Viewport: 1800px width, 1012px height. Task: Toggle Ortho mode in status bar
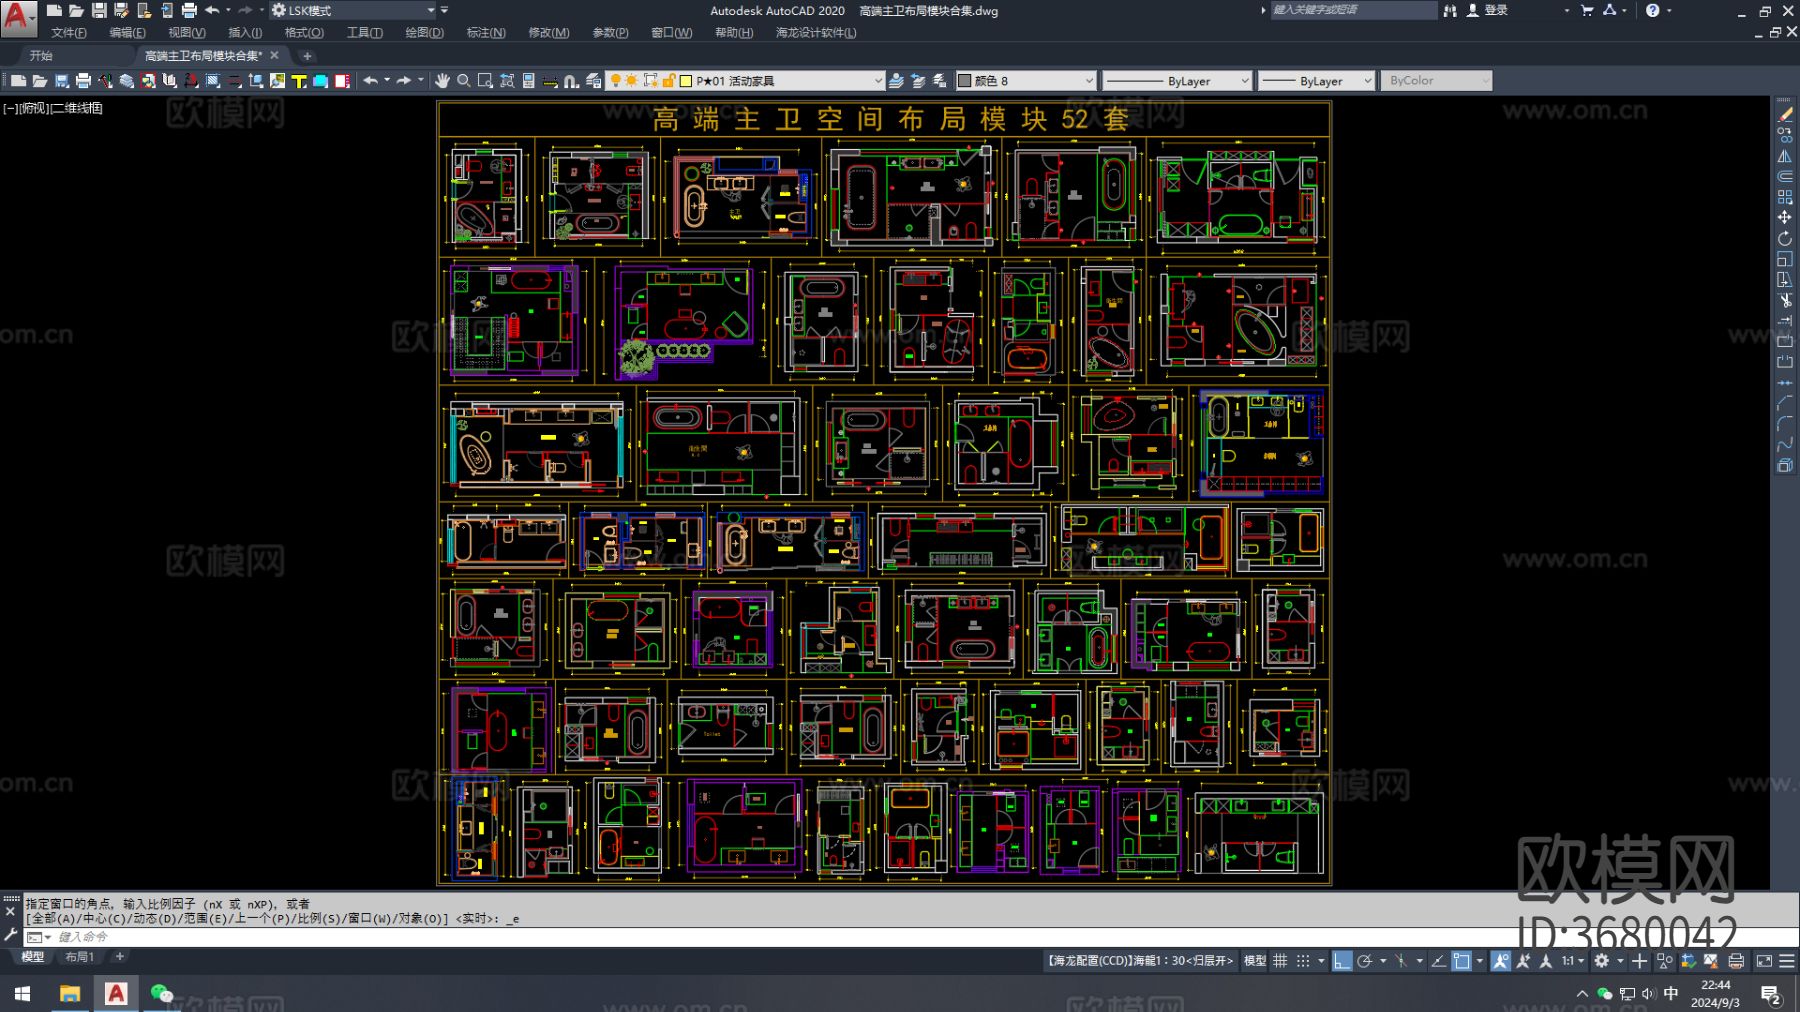1342,961
